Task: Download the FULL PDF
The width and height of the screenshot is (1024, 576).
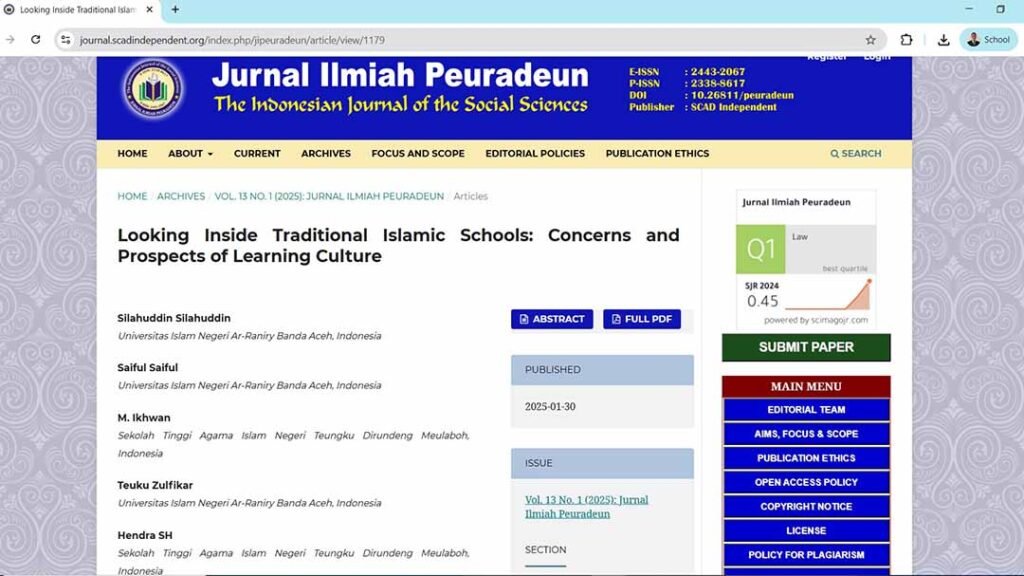Action: click(642, 319)
